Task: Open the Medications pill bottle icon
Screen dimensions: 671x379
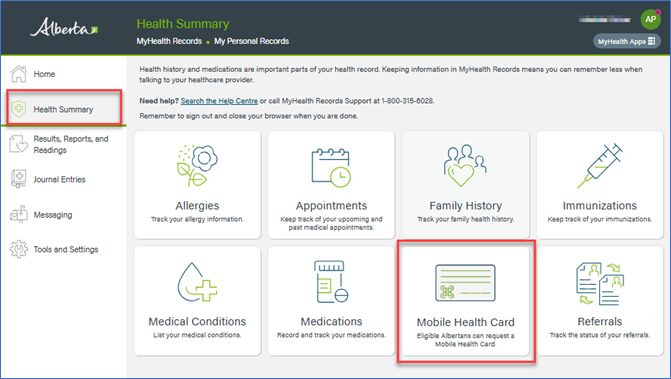Action: (x=331, y=281)
